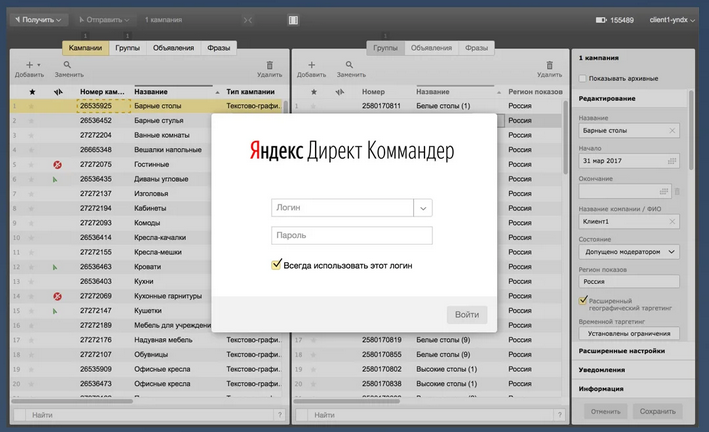Screen dimensions: 709x432
Task: Click the Удалить trash icon in groups panel
Action: (549, 65)
